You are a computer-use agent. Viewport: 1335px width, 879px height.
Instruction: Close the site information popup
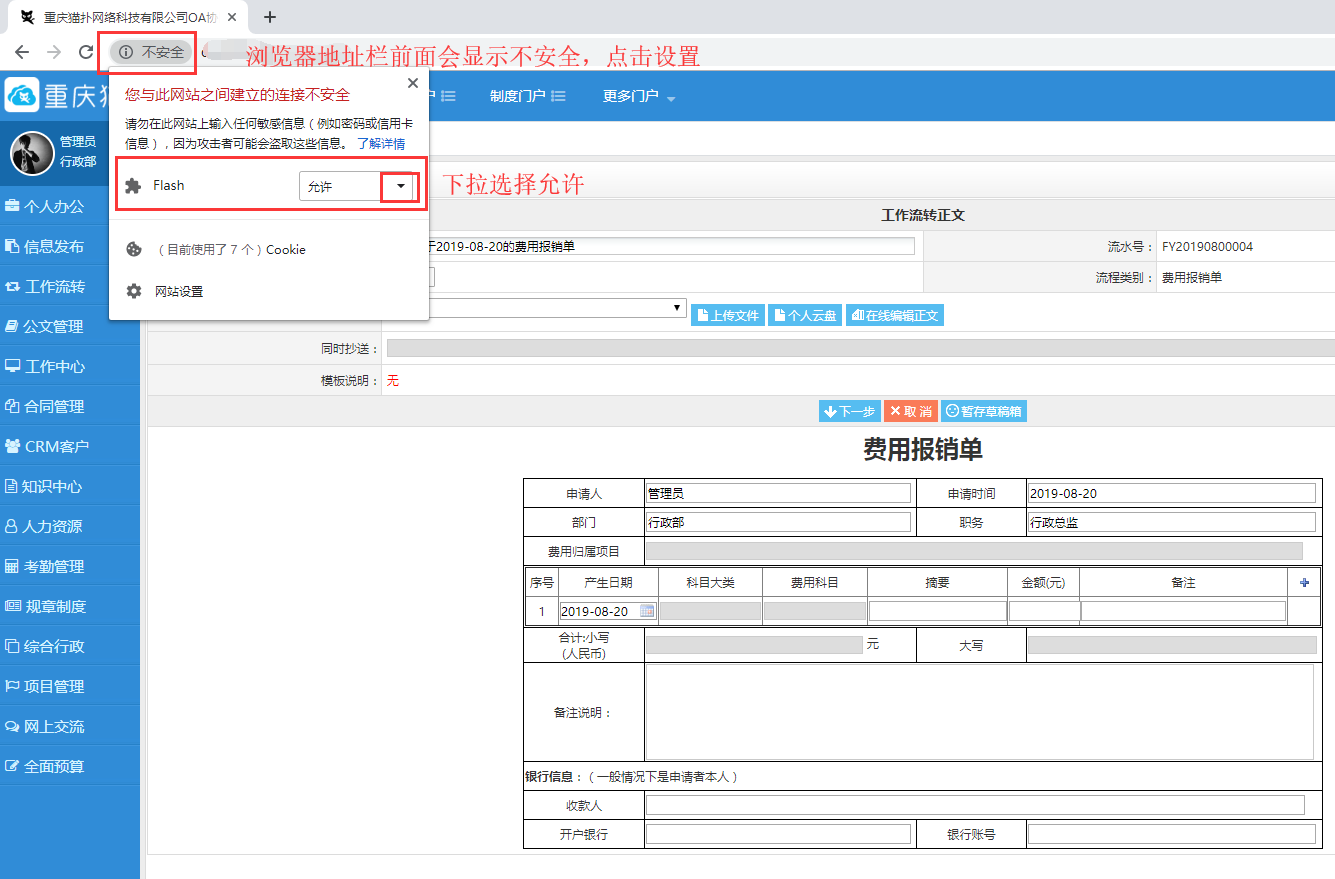point(413,84)
